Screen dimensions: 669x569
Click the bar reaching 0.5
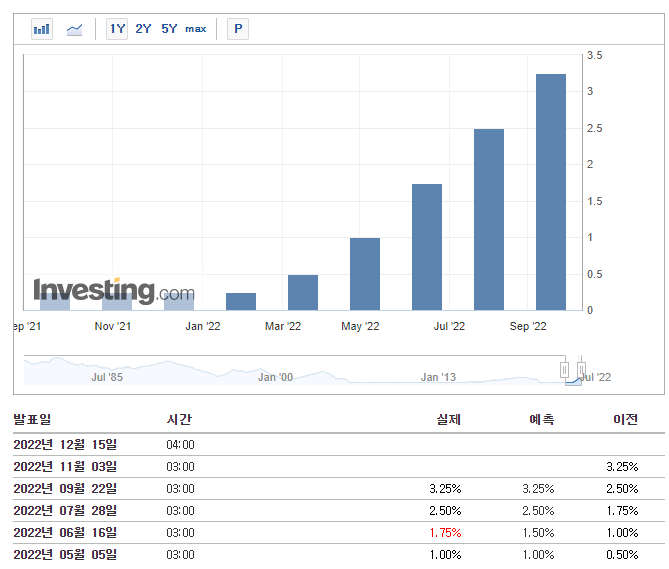303,292
